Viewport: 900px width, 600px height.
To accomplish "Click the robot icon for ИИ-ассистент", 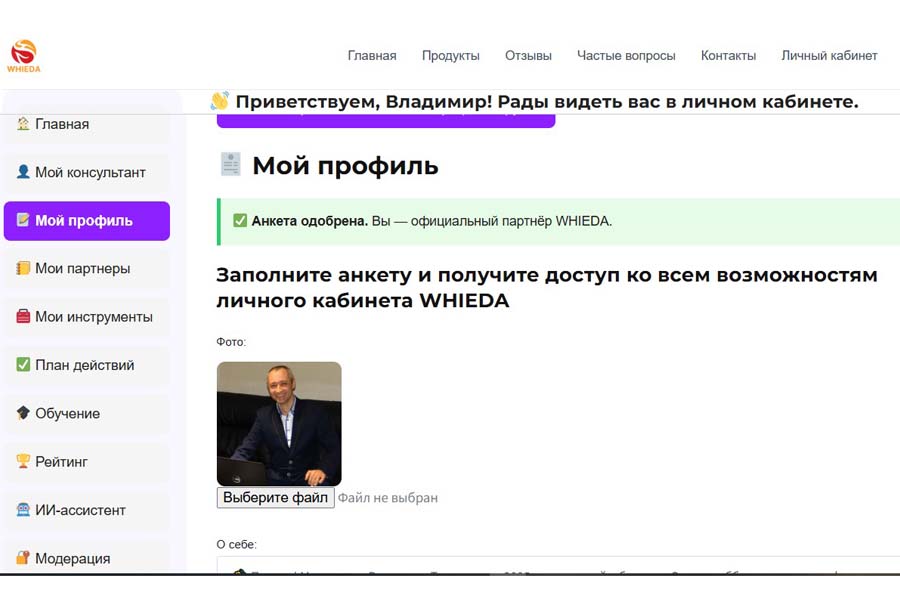I will pos(22,509).
